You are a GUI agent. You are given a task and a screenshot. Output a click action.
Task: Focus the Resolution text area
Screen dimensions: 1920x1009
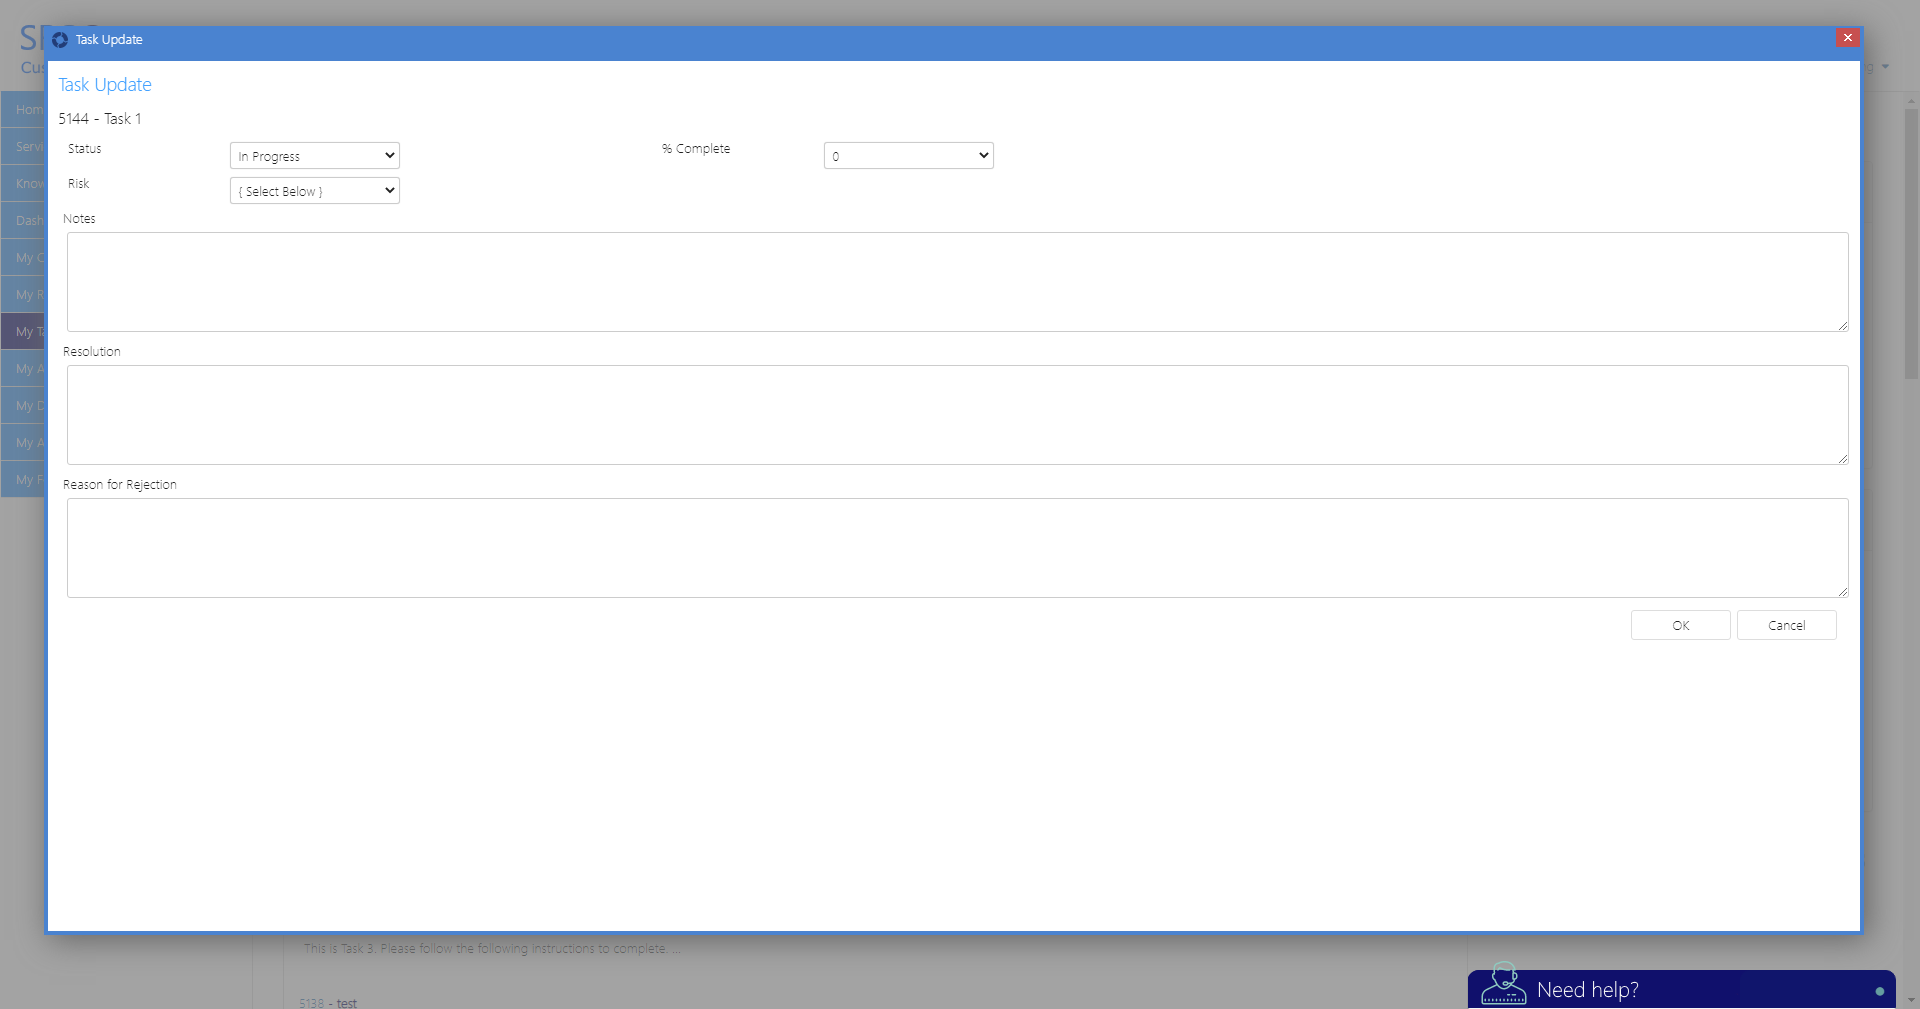tap(956, 415)
